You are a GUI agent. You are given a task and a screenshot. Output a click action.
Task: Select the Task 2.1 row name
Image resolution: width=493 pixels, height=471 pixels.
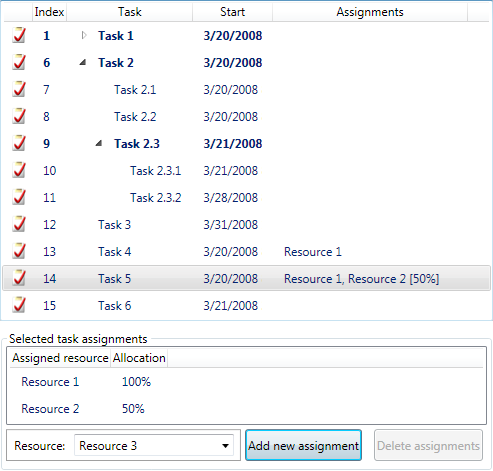[135, 90]
